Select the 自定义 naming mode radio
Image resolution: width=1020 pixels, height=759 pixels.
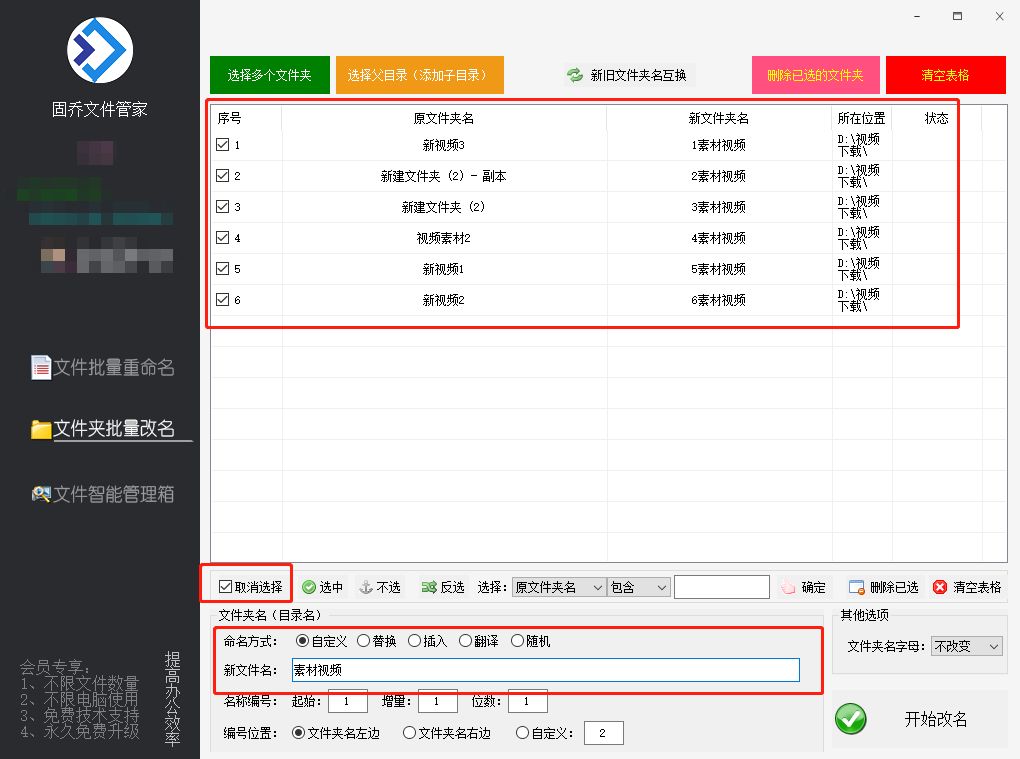pyautogui.click(x=302, y=641)
